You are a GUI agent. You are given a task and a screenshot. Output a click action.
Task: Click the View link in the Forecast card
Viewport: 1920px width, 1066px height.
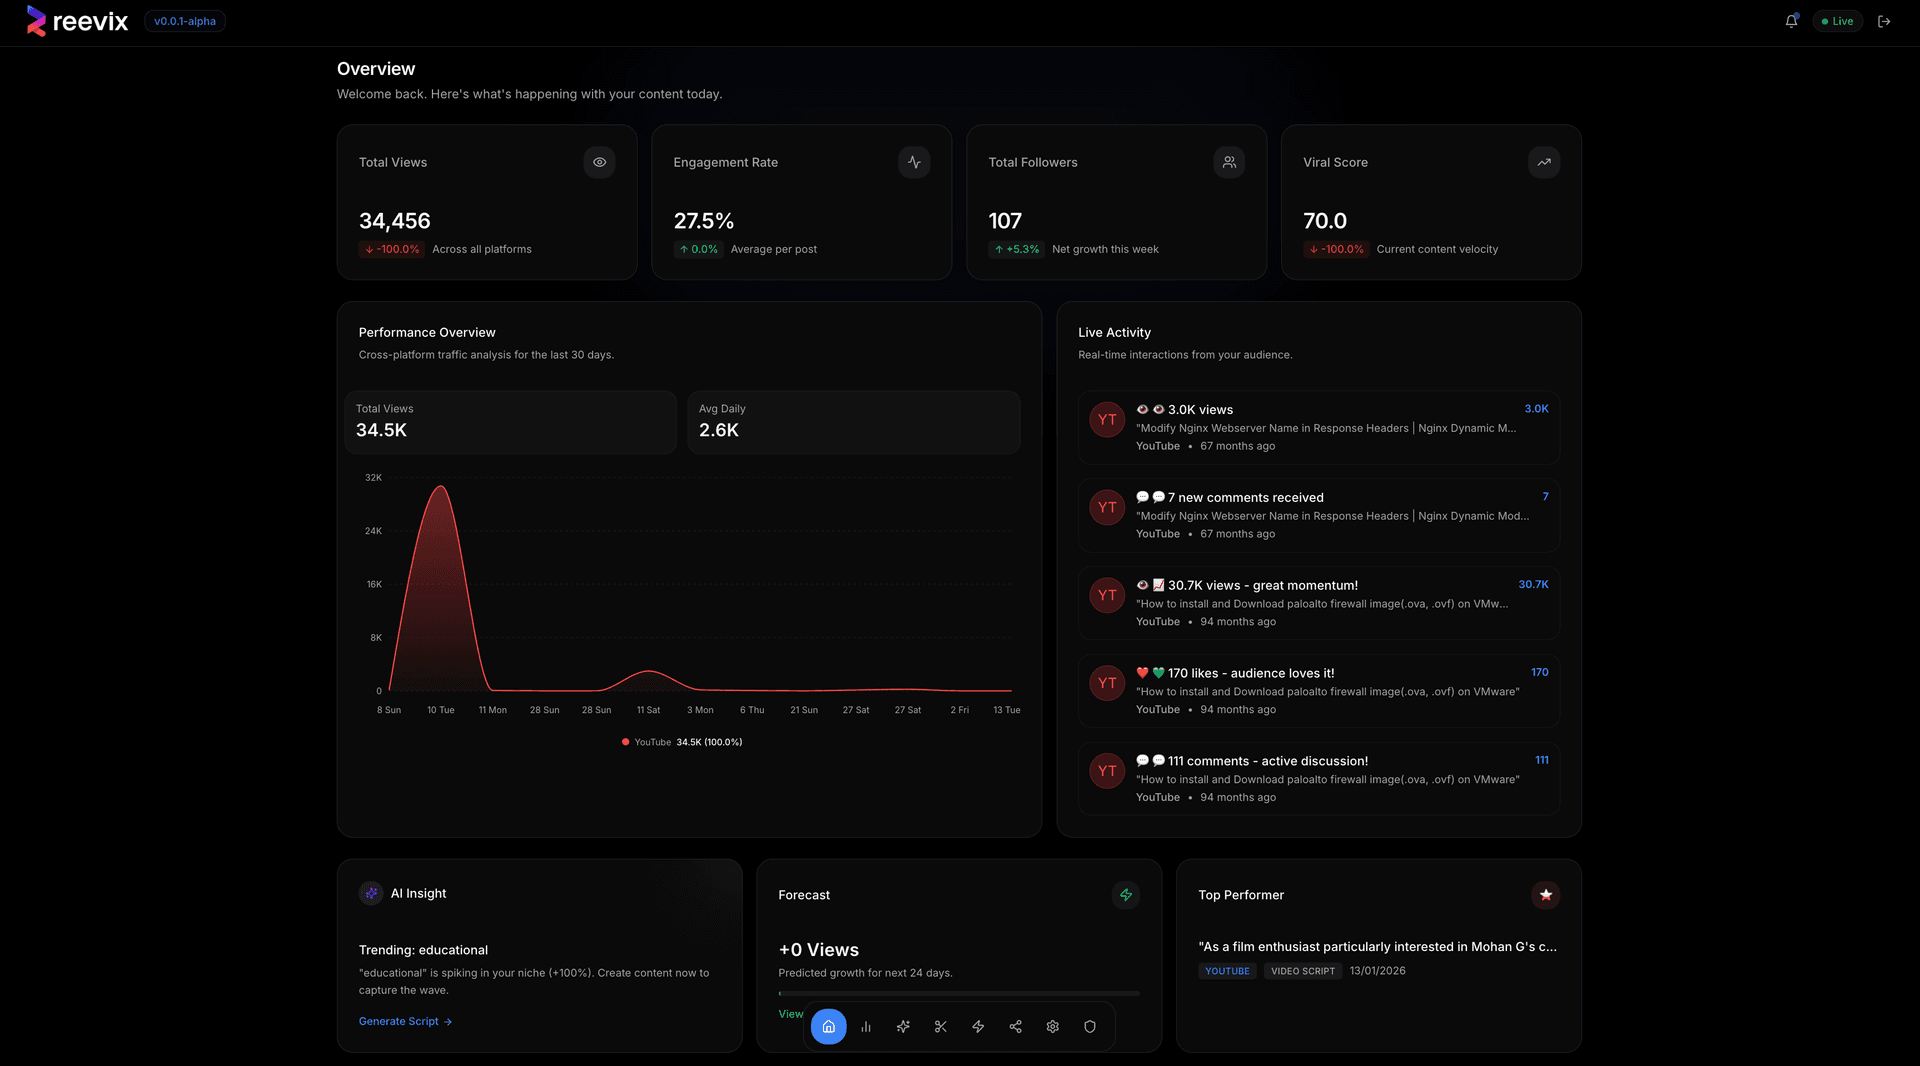(x=790, y=1013)
